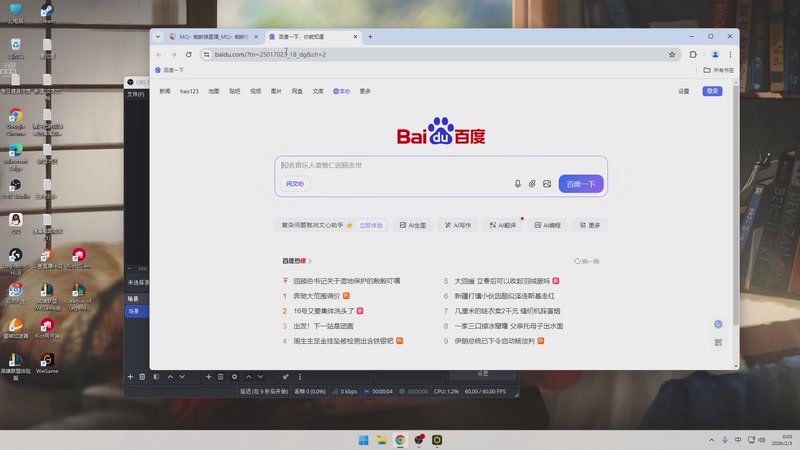Expand Chrome tab search dropdown arrow

(158, 37)
